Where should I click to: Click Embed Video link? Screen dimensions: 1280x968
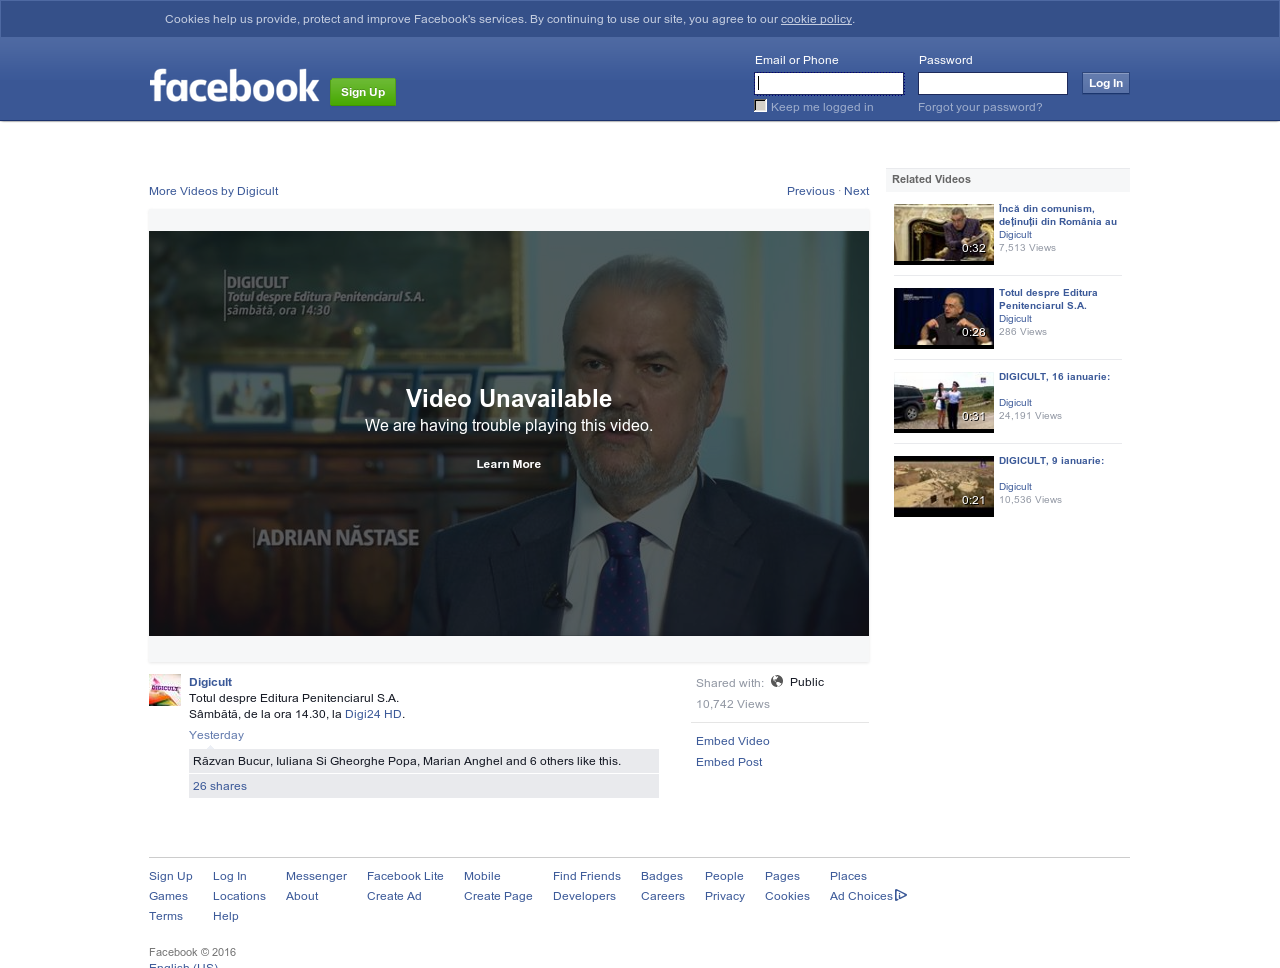click(x=733, y=741)
